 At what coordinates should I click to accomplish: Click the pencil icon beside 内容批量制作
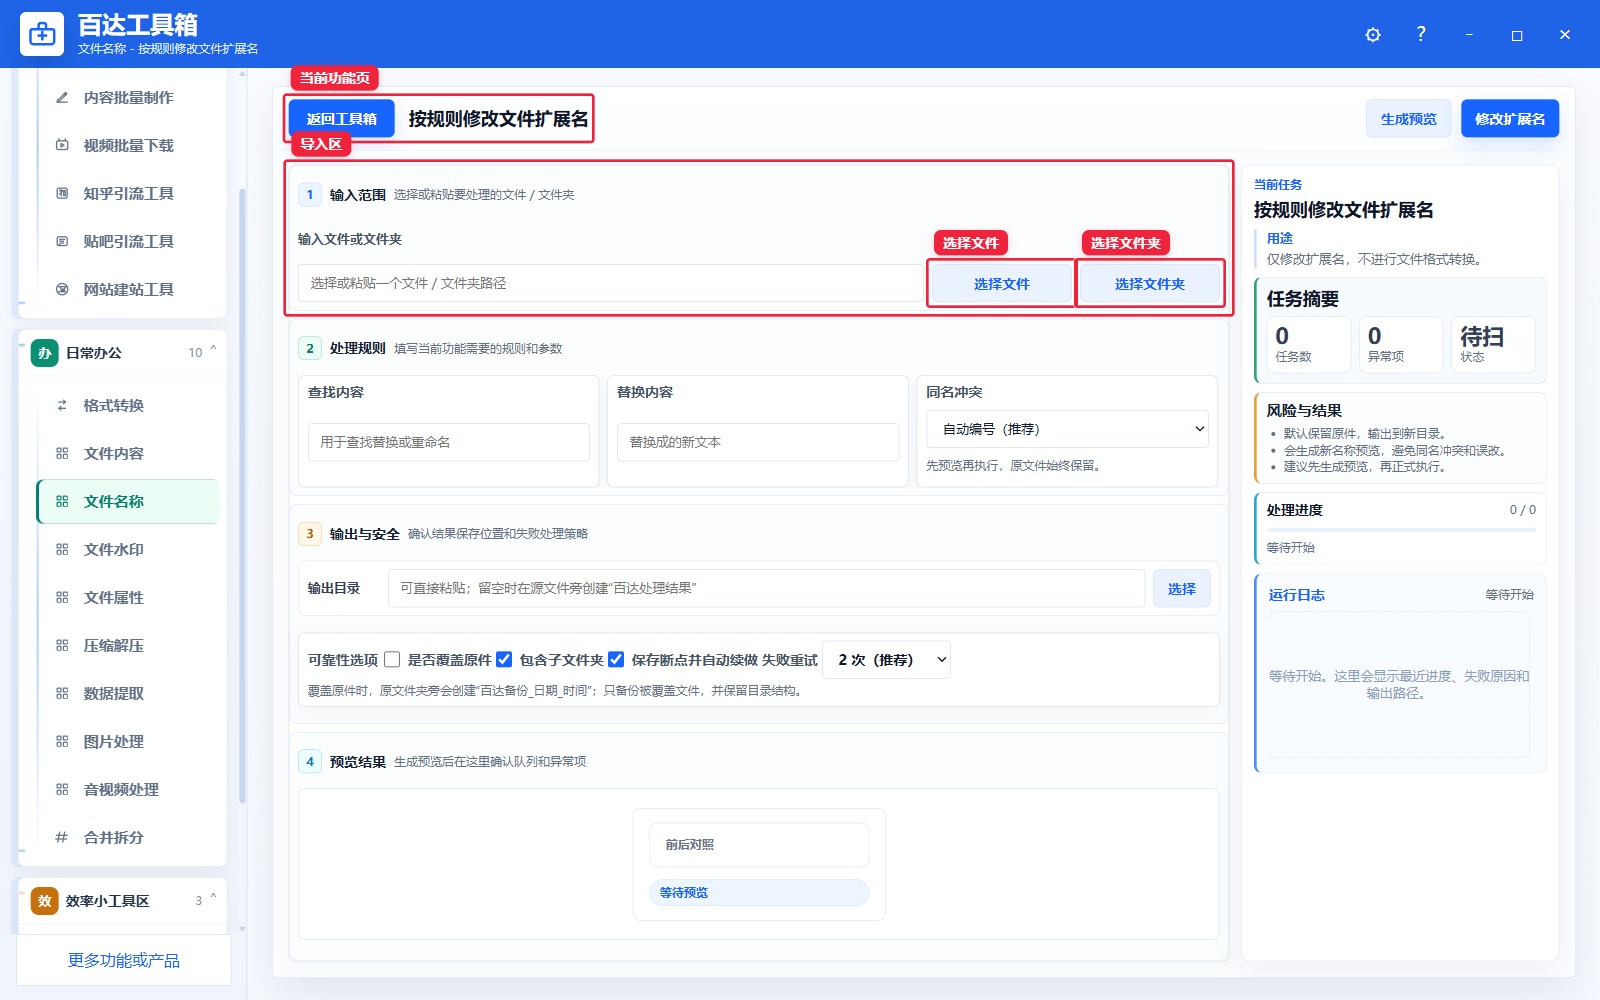[x=62, y=97]
